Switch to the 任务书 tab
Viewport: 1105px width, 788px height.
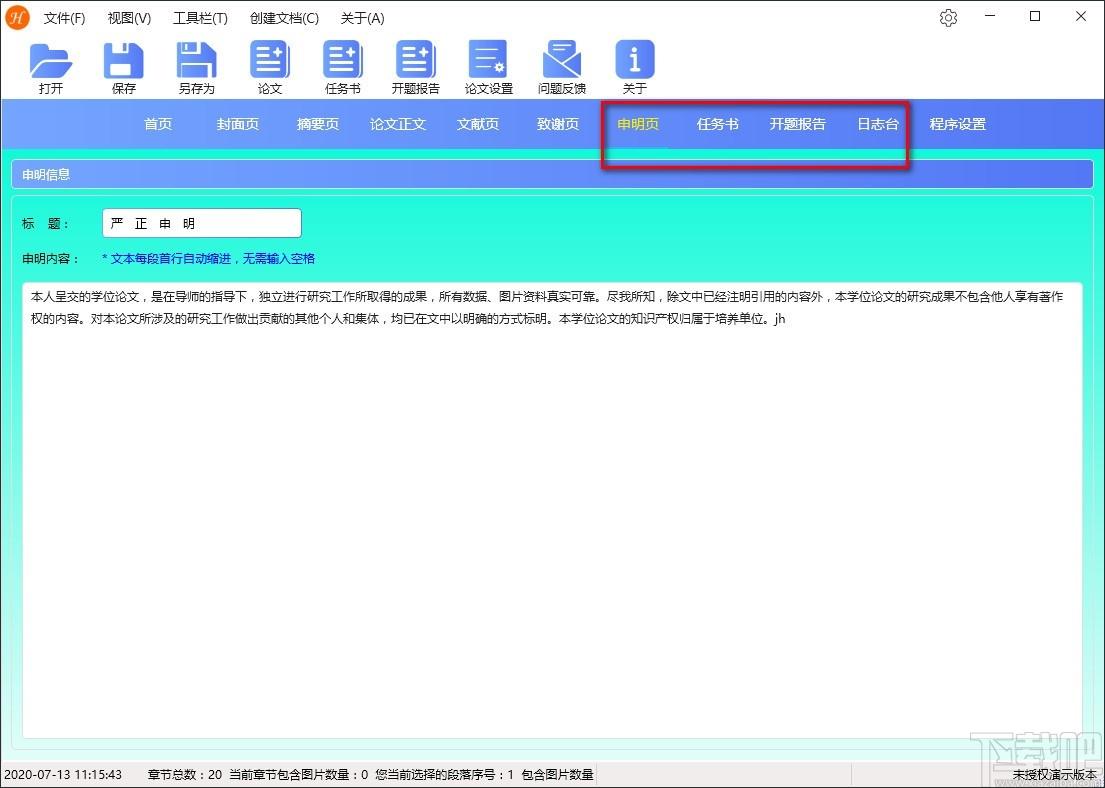[717, 124]
